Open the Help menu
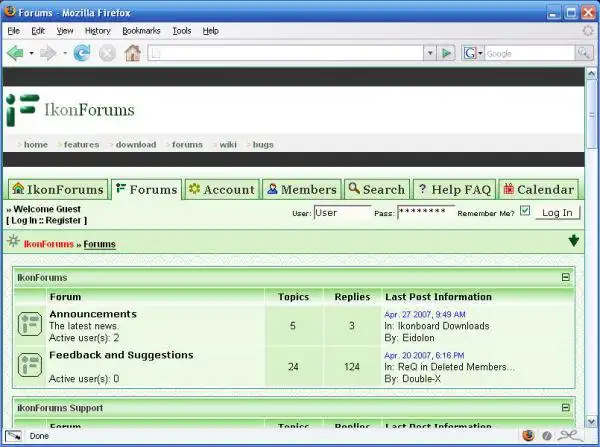600x447 pixels. (210, 31)
